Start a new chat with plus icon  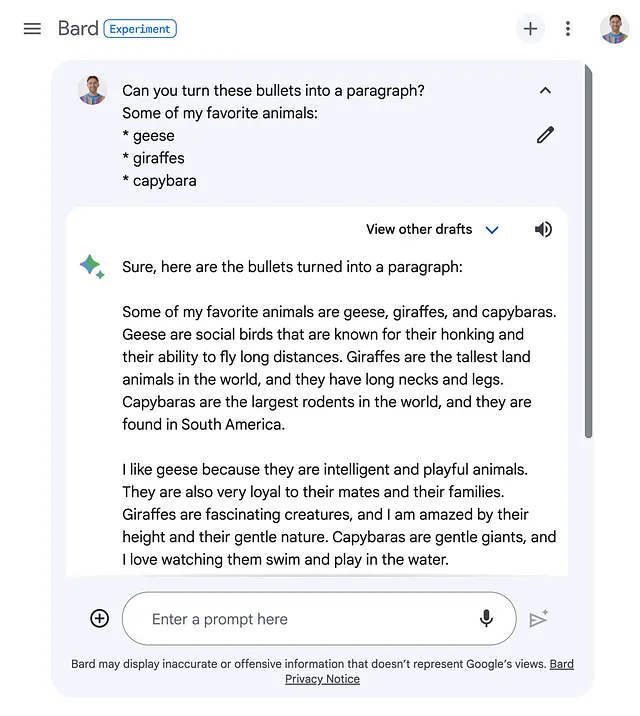[530, 29]
